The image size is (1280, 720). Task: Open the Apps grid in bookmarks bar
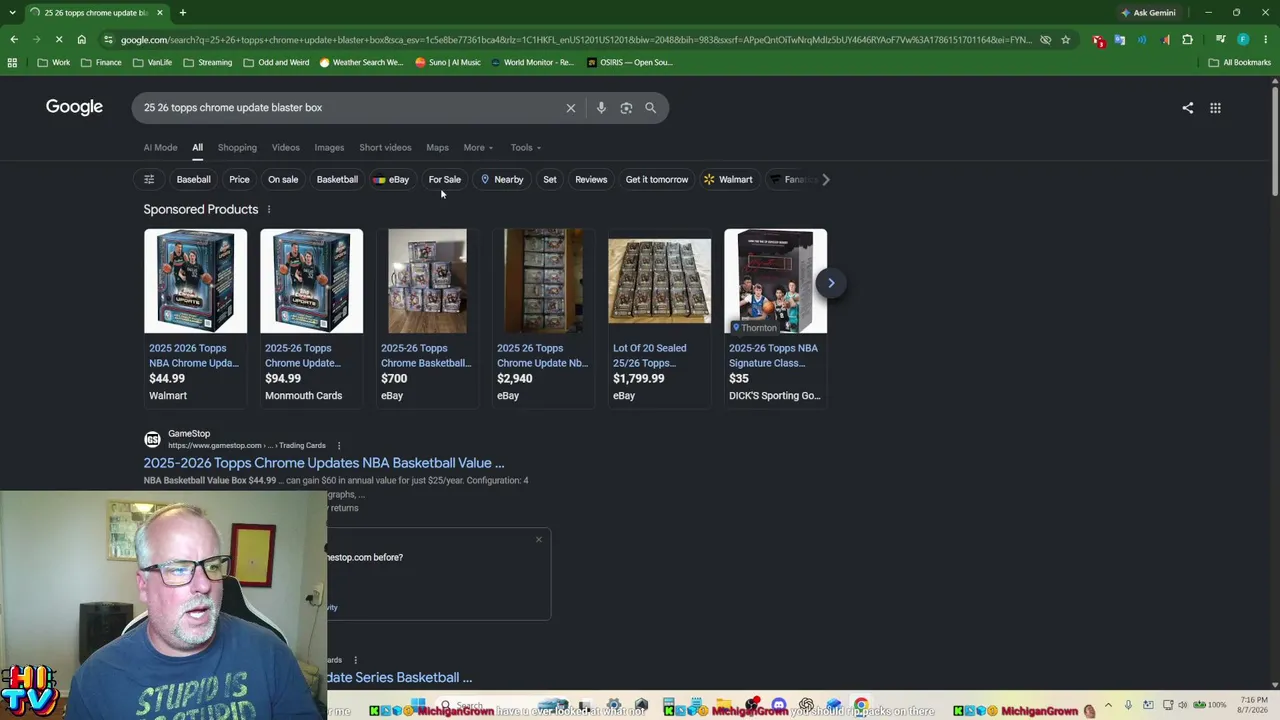(x=12, y=62)
